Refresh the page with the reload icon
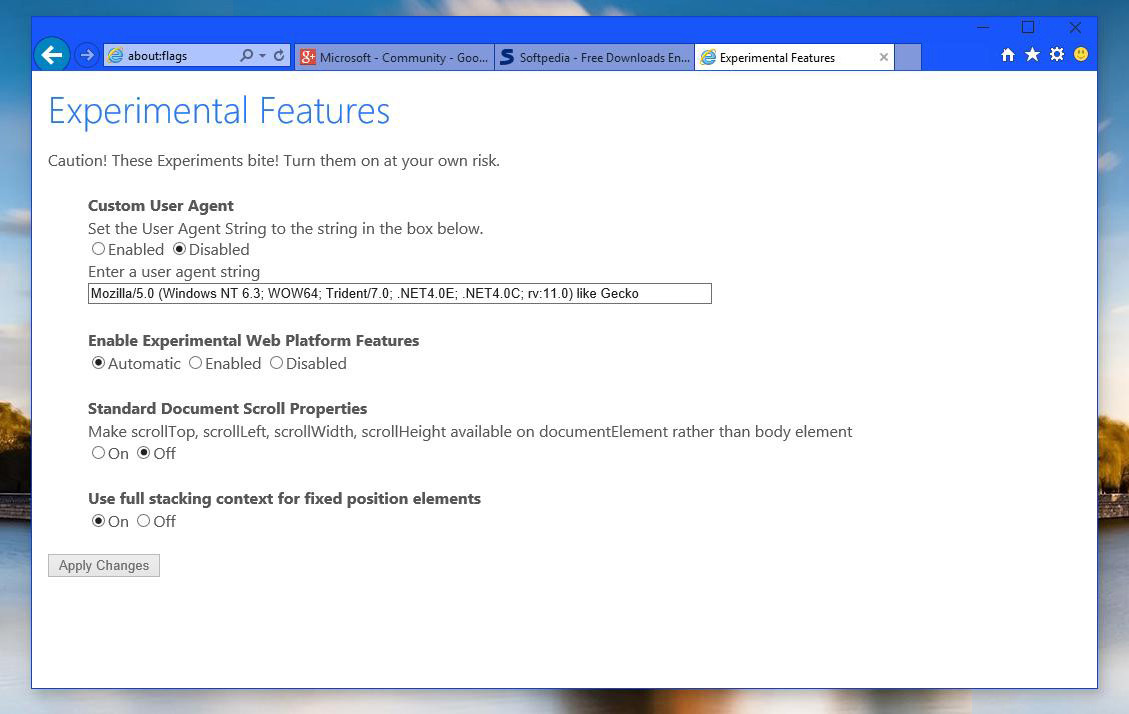Image resolution: width=1129 pixels, height=714 pixels. [279, 56]
